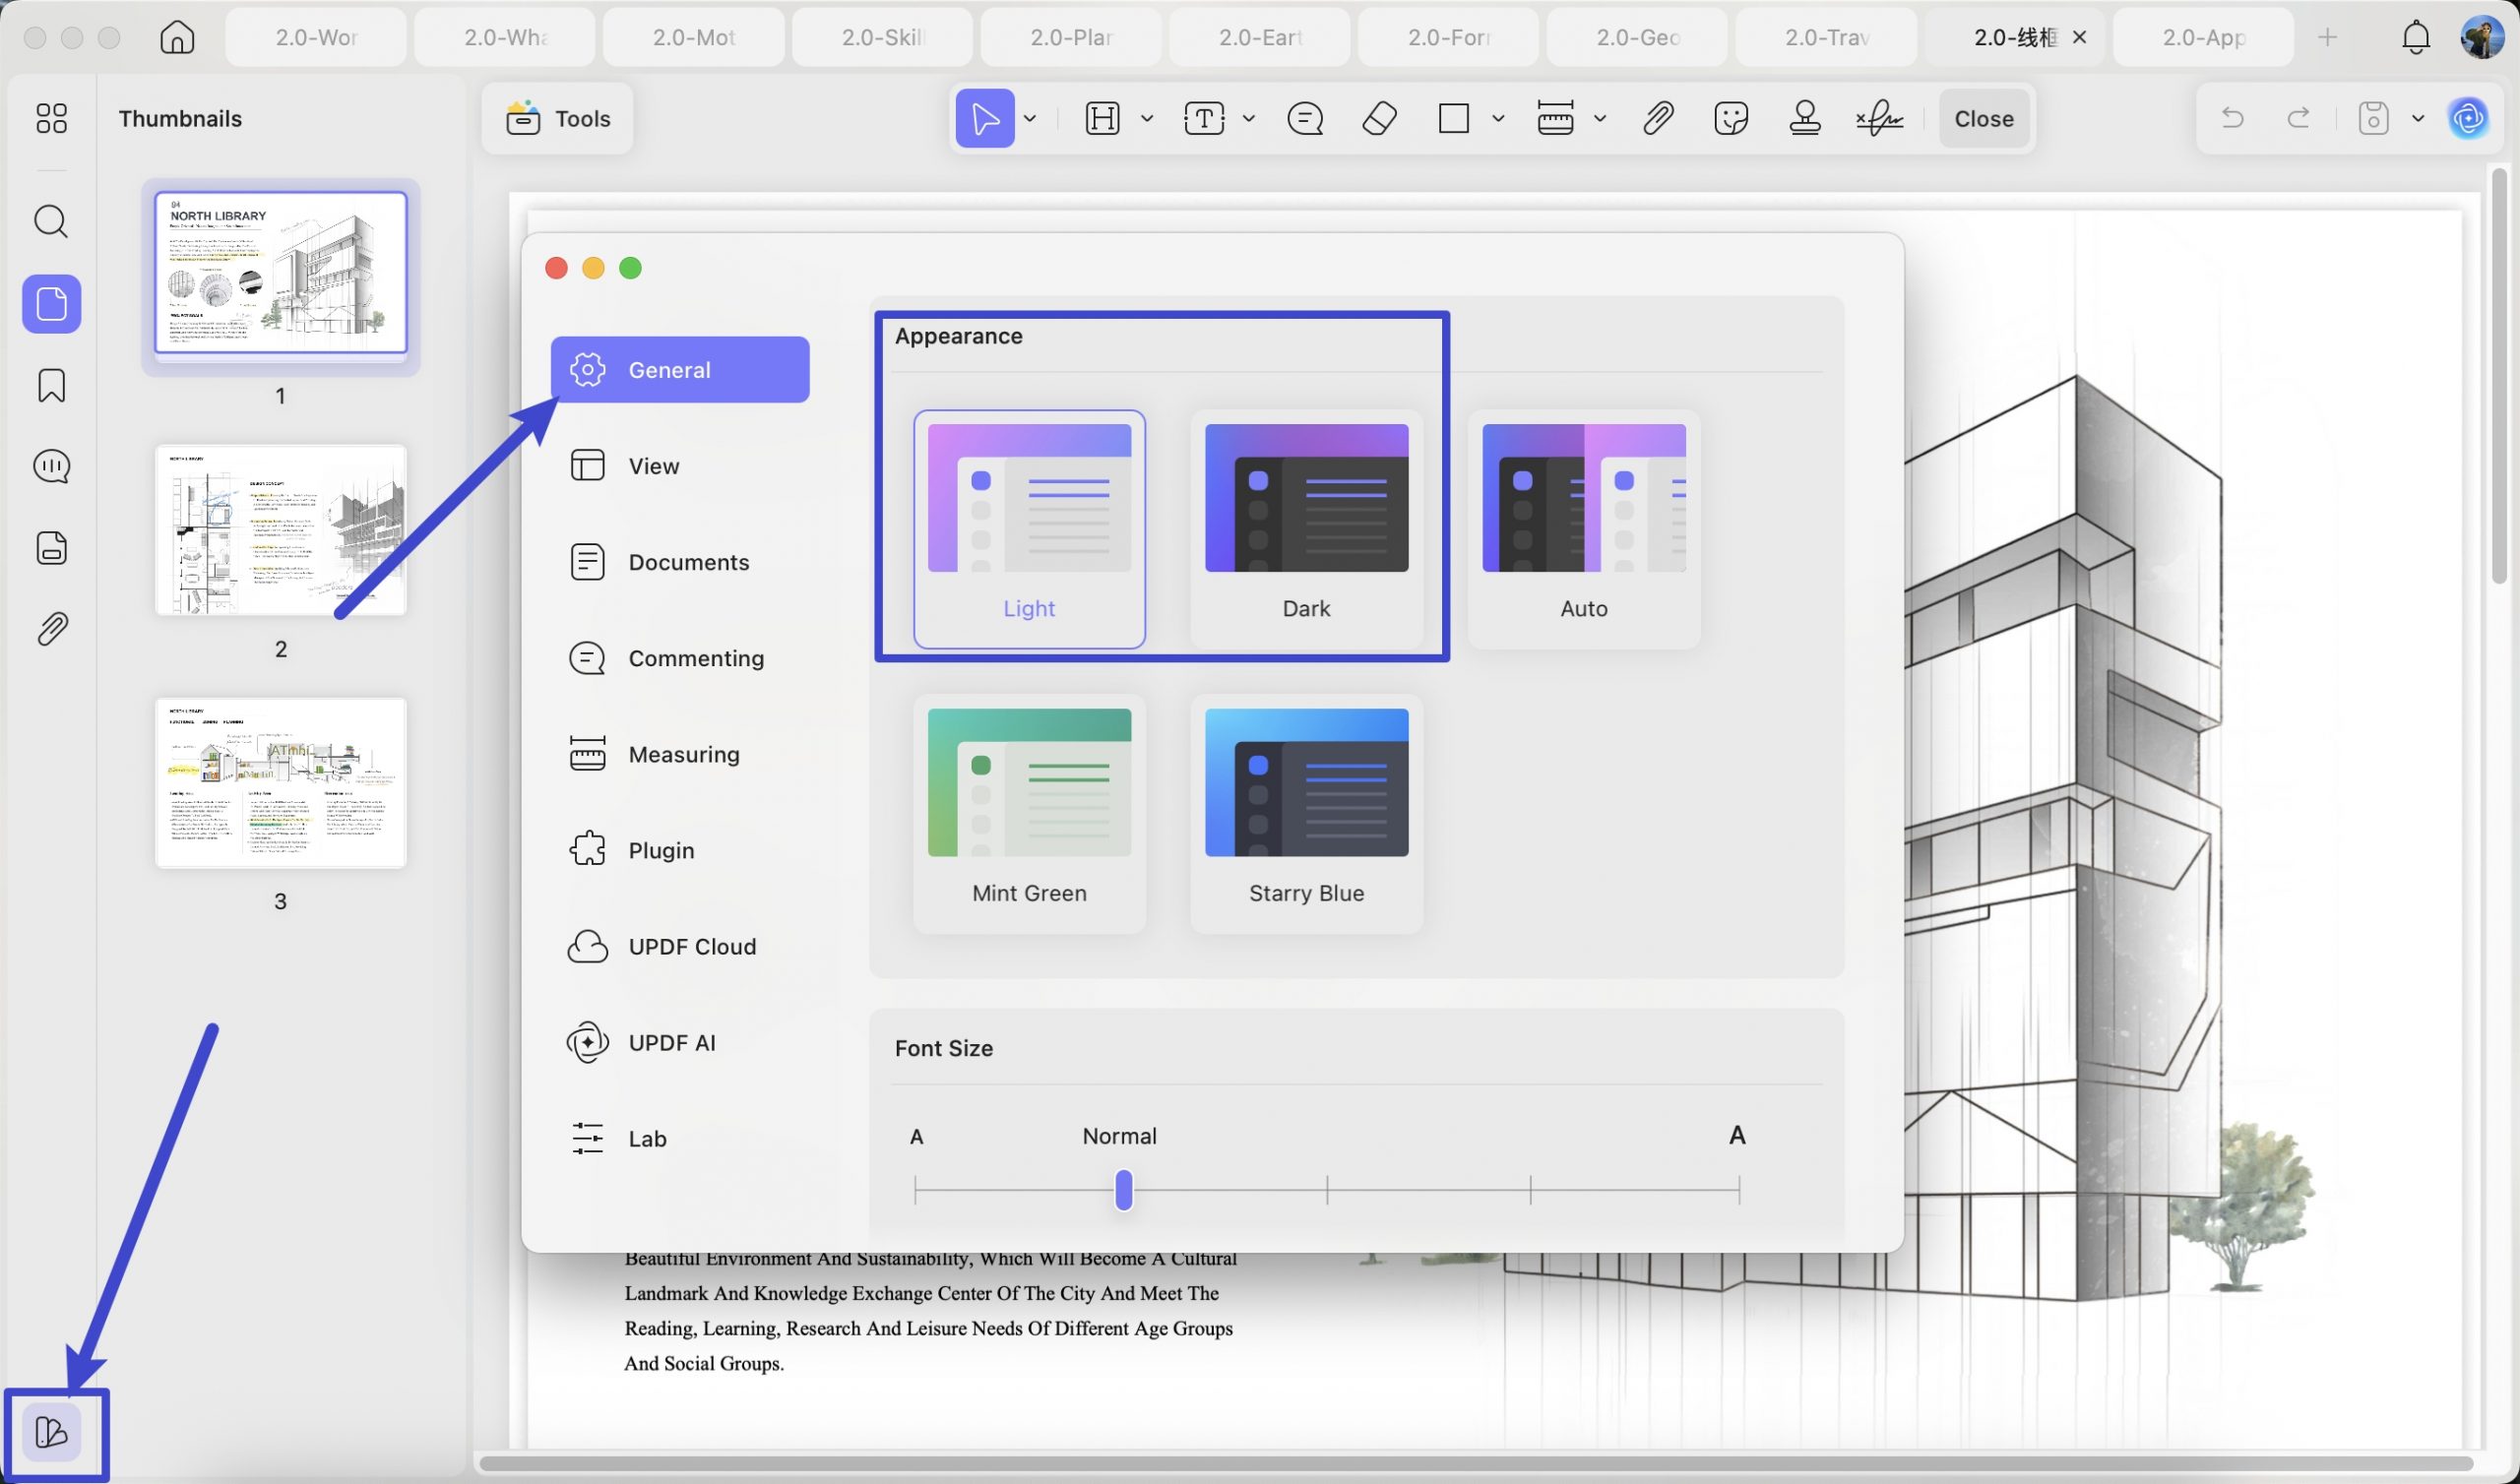Click the attach file paperclip tool

click(x=1657, y=118)
